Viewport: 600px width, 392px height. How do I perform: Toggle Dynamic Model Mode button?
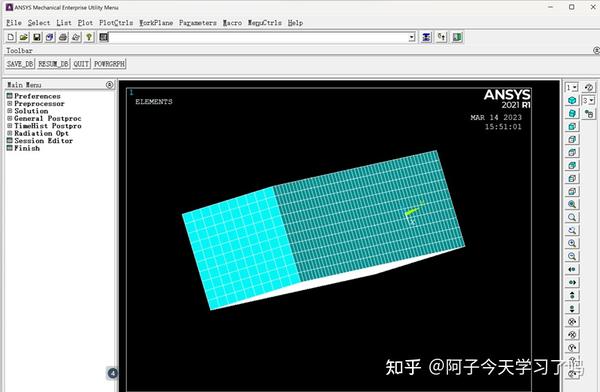[589, 88]
